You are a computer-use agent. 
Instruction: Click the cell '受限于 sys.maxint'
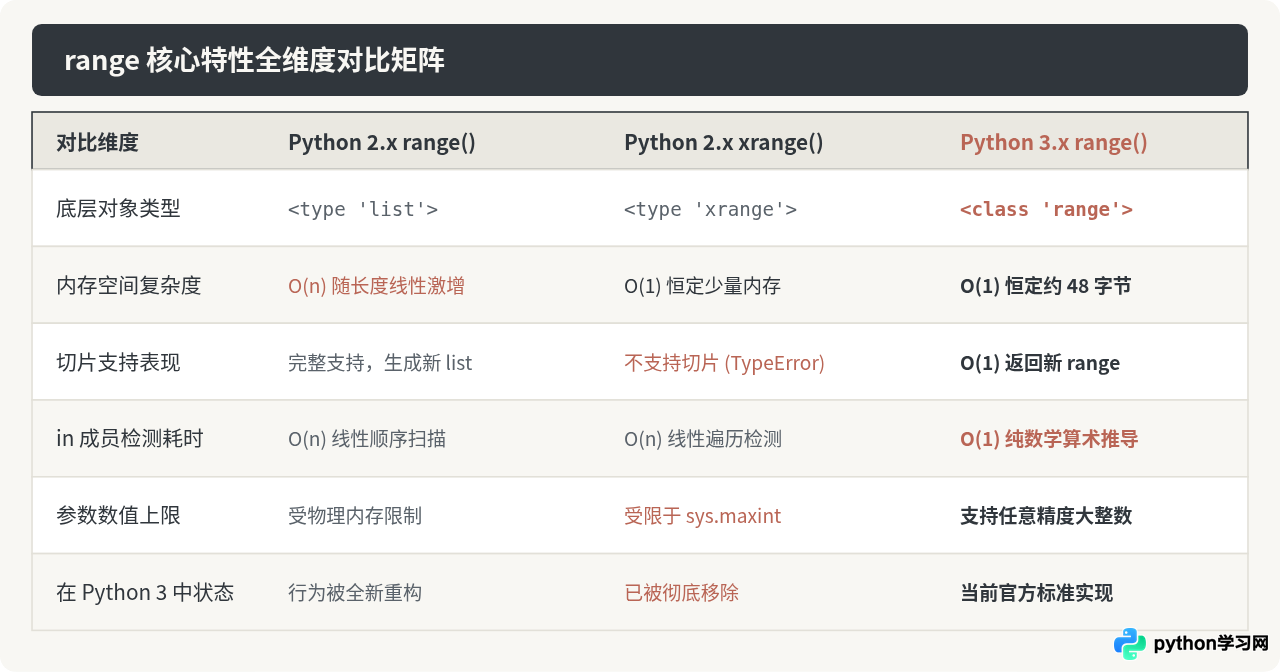(702, 516)
